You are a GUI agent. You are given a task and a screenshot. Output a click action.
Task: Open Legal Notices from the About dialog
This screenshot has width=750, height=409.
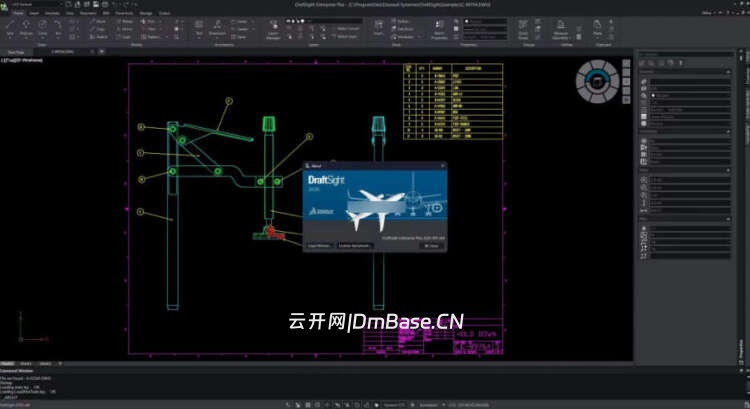pyautogui.click(x=320, y=245)
